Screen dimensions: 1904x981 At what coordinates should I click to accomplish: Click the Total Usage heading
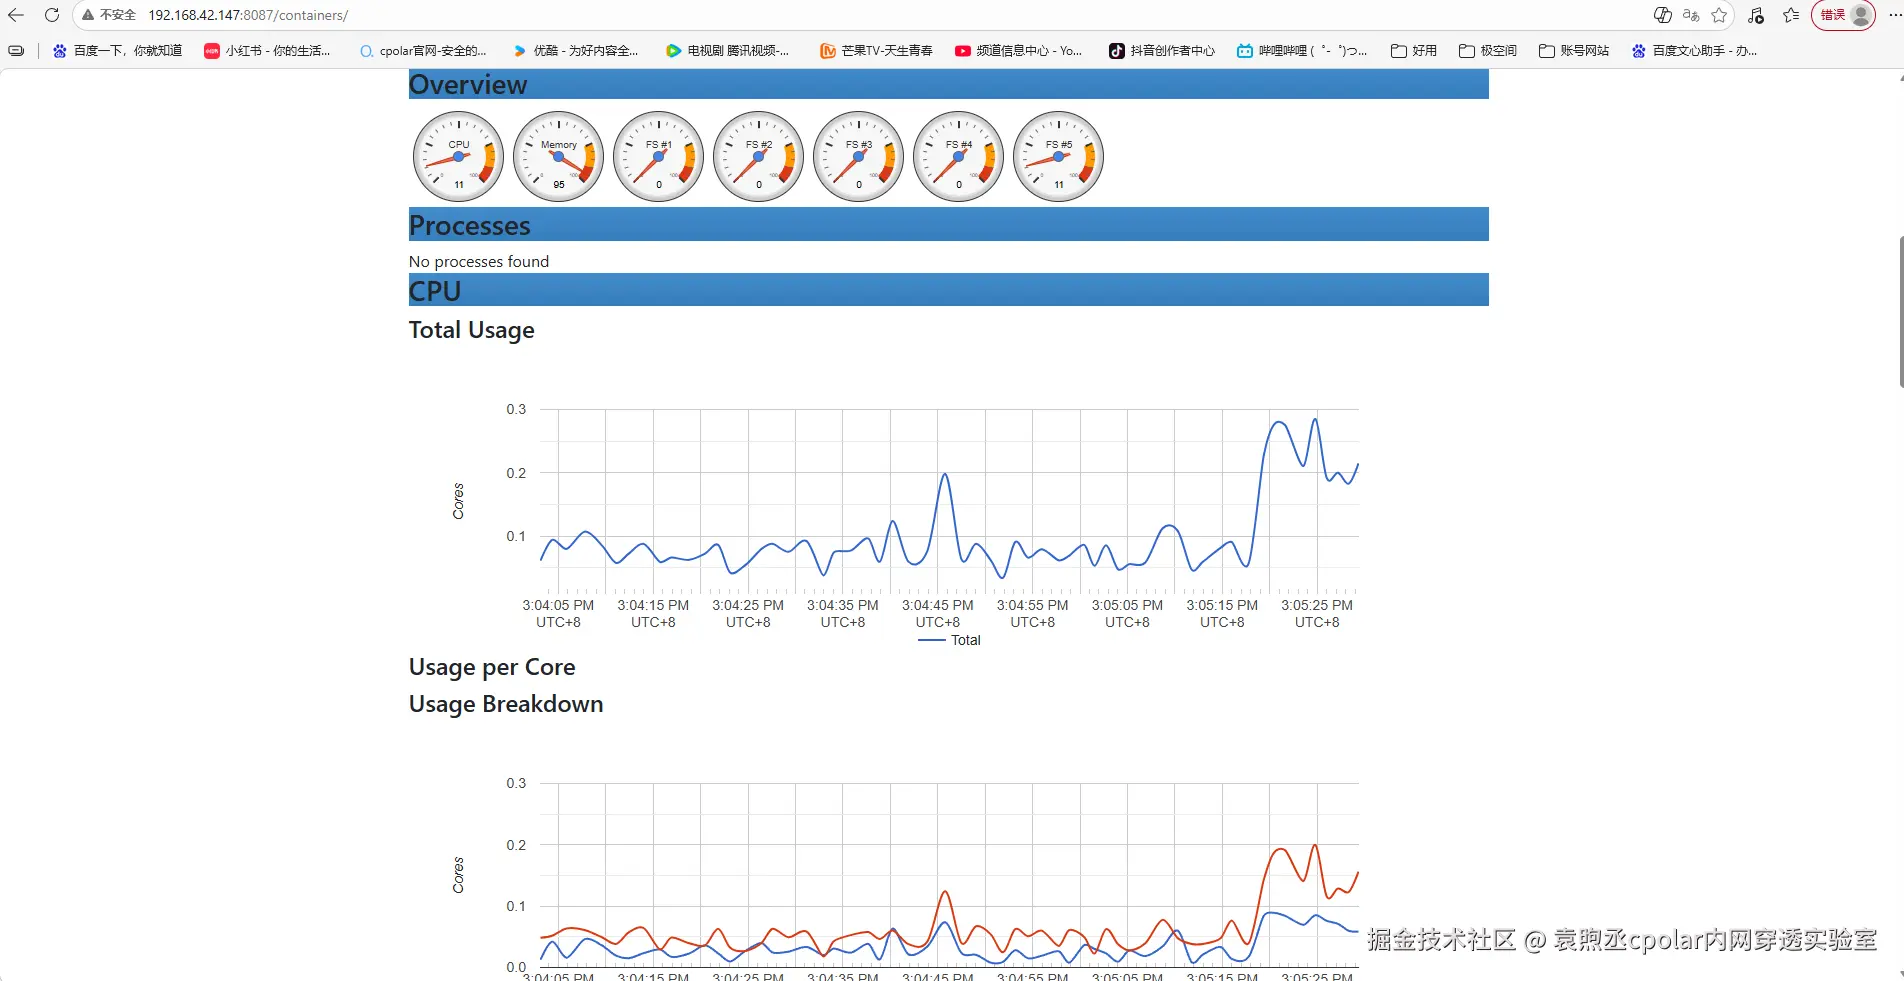(x=472, y=330)
